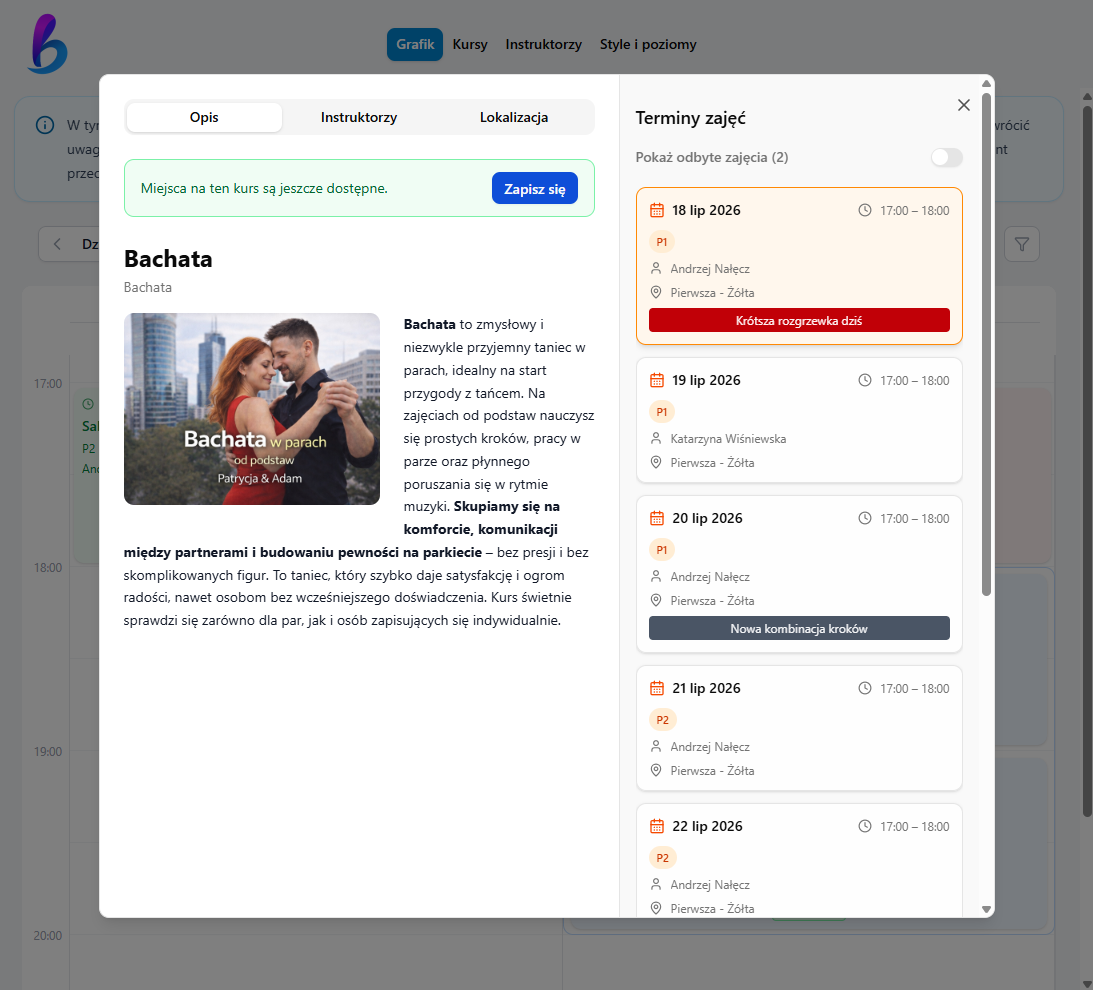Click person icon on 21 lip card

[x=656, y=747]
